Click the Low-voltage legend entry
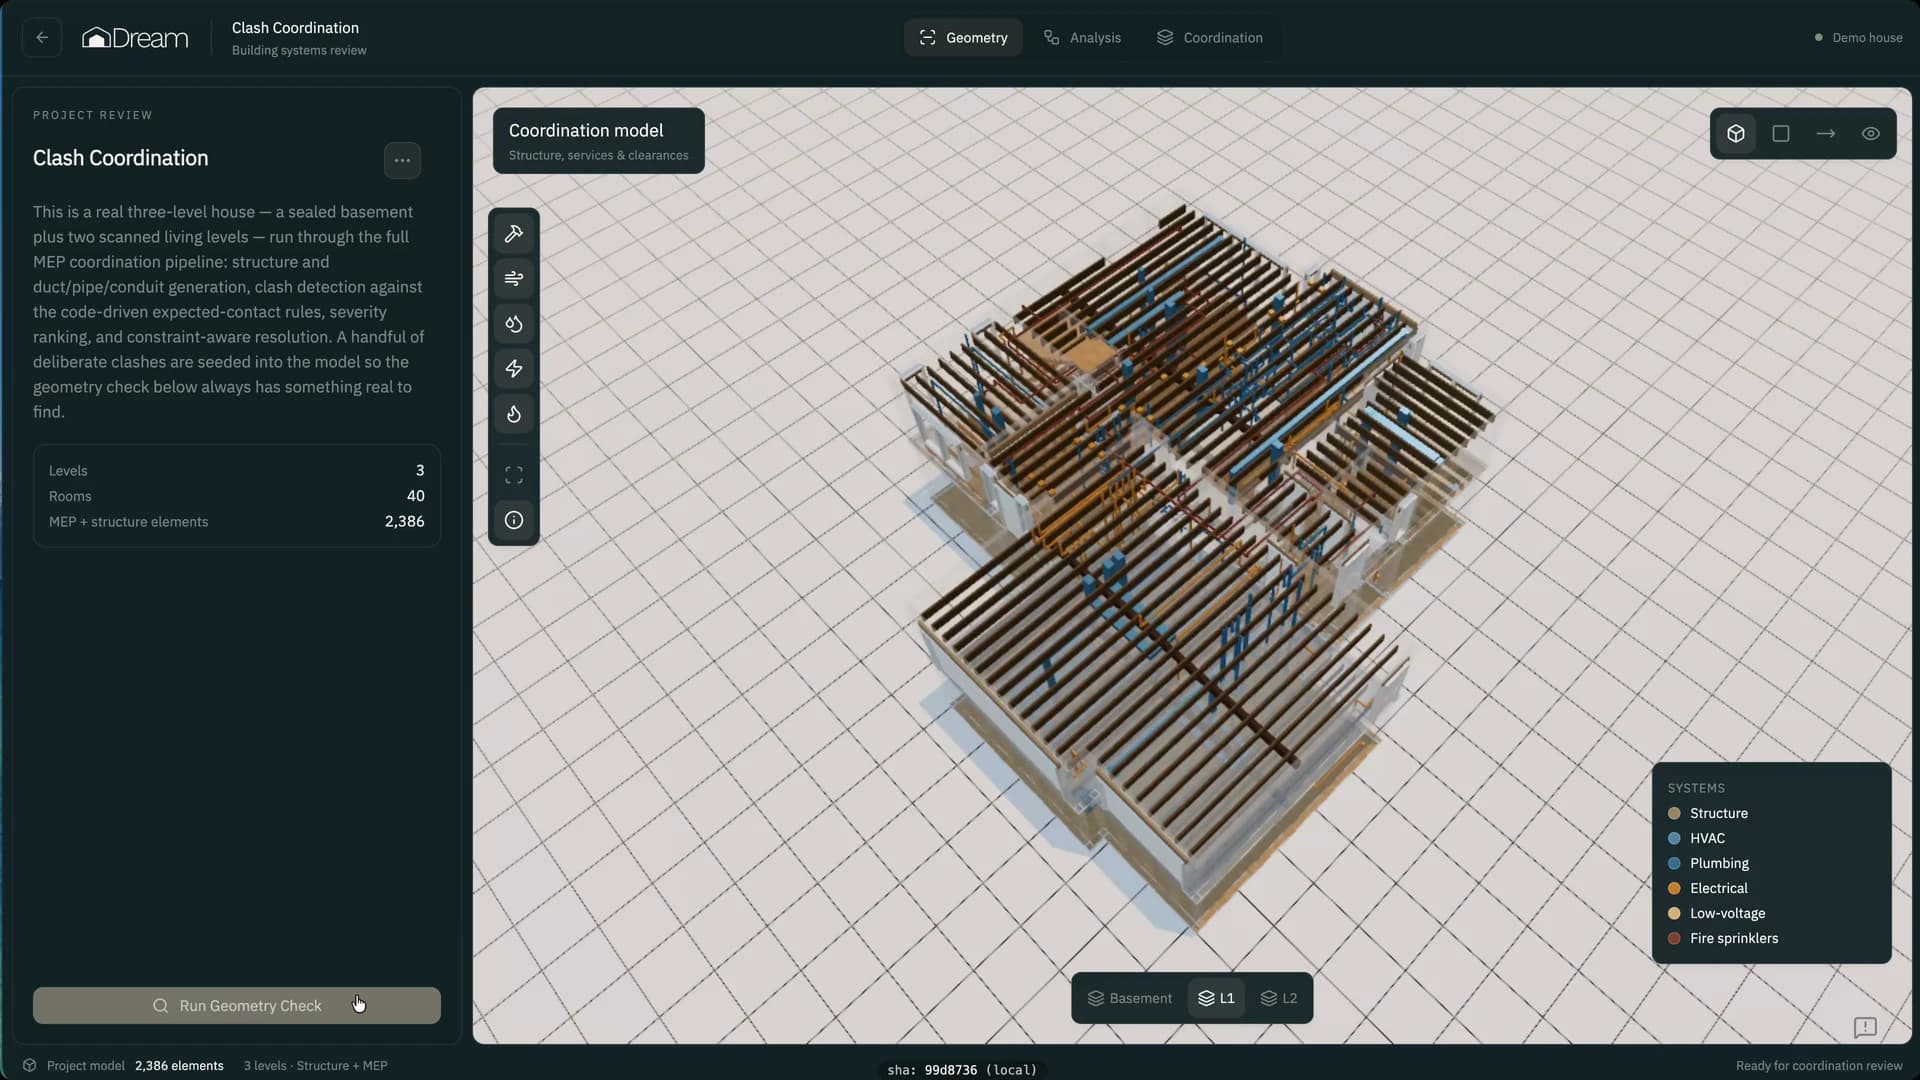Screen dimensions: 1920x1080 point(1716,914)
